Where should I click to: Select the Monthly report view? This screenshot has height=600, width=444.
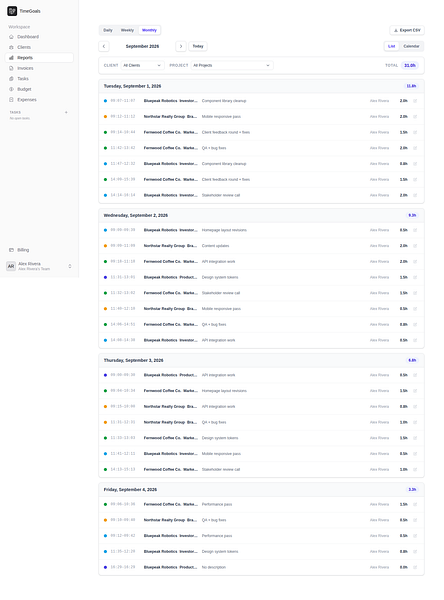coord(149,30)
